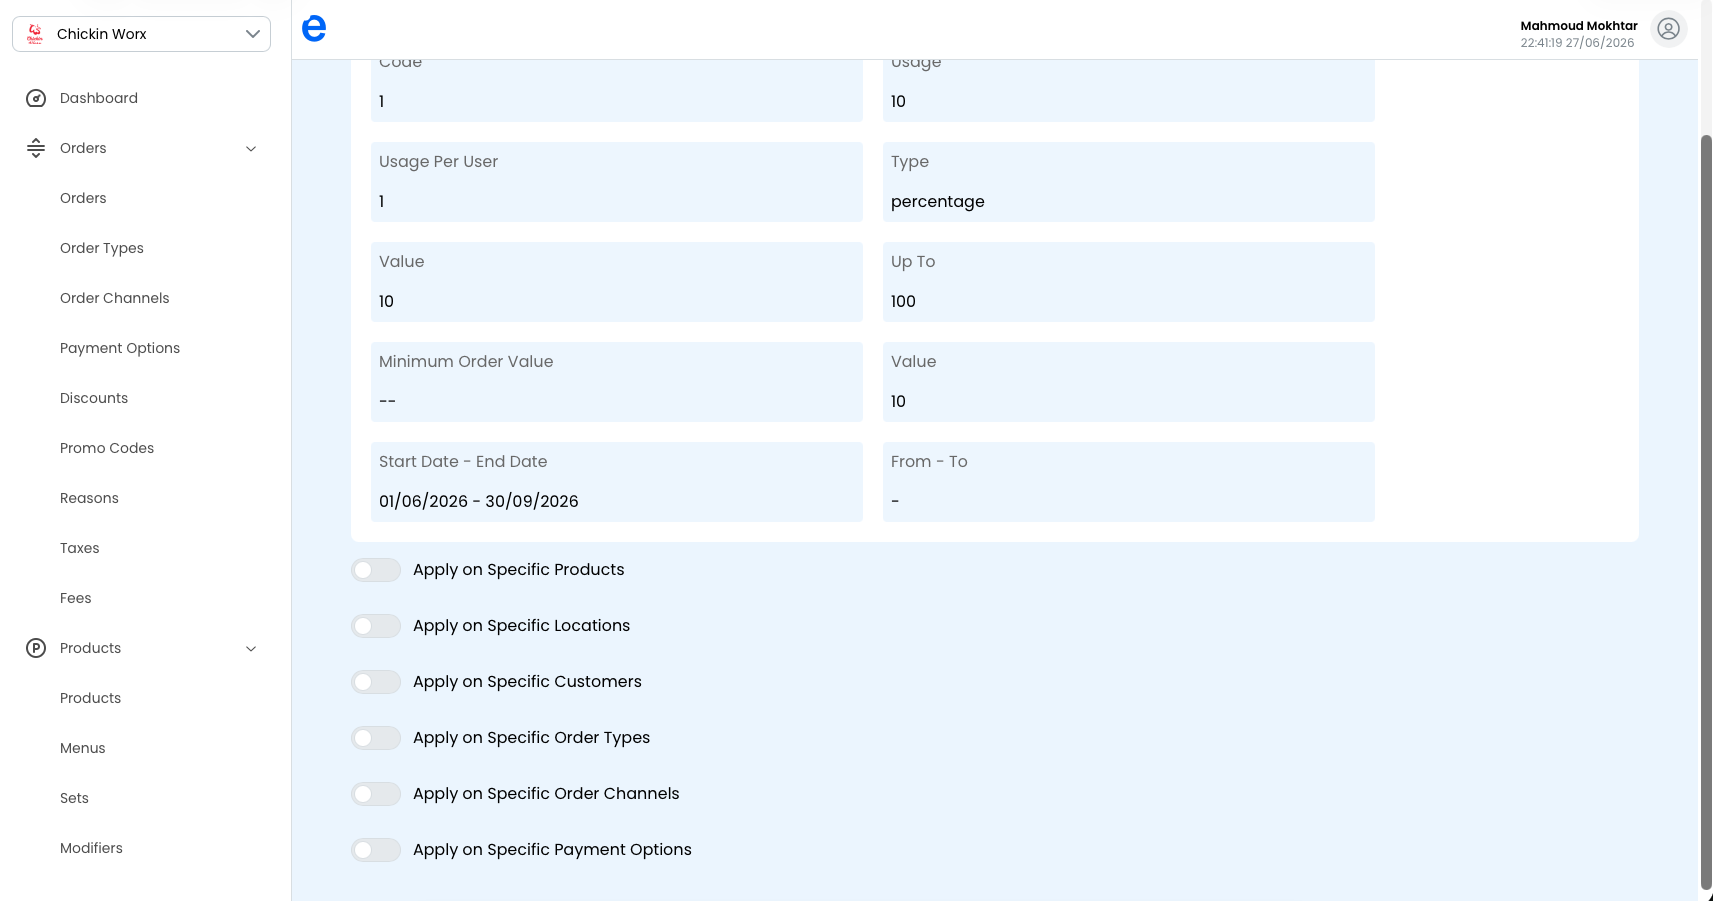The height and width of the screenshot is (901, 1713).
Task: Open the user profile avatar icon
Action: point(1668,29)
